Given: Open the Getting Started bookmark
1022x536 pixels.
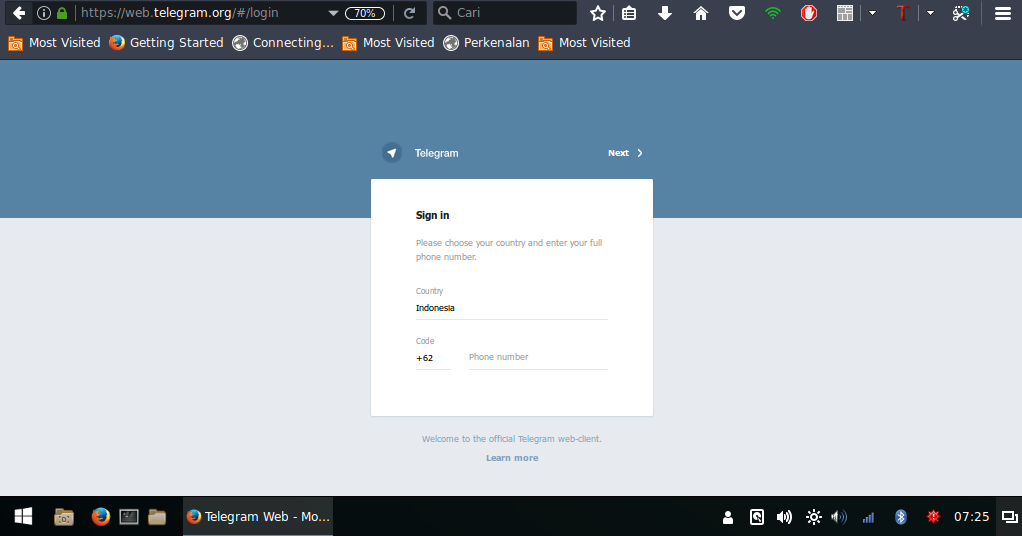Looking at the screenshot, I should click(x=166, y=43).
